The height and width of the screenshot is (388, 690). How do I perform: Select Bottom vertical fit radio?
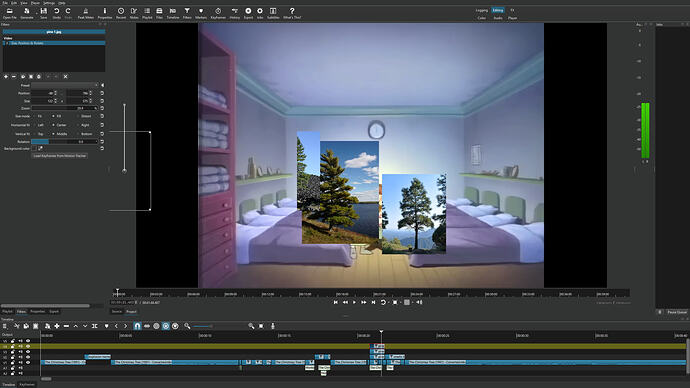pos(78,134)
